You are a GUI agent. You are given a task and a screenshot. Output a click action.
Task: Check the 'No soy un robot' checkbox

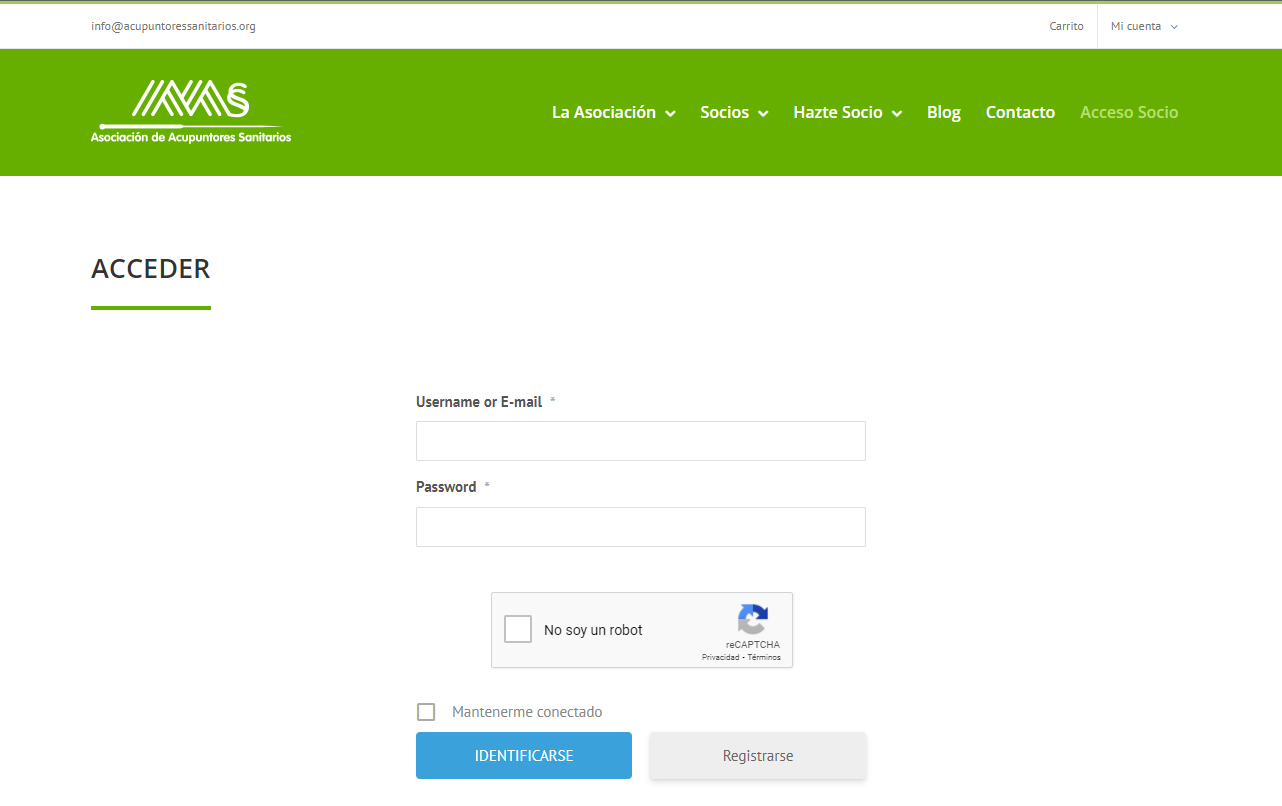[x=517, y=628]
